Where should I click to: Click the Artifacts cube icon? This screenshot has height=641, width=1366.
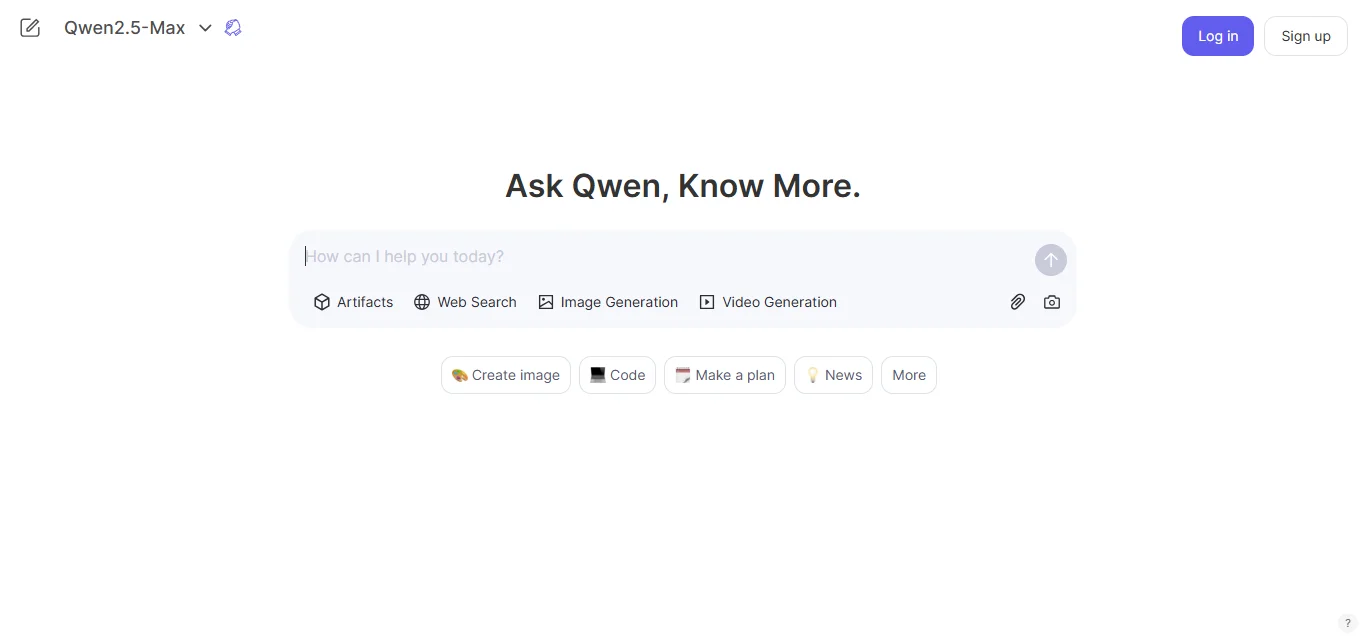click(x=321, y=301)
